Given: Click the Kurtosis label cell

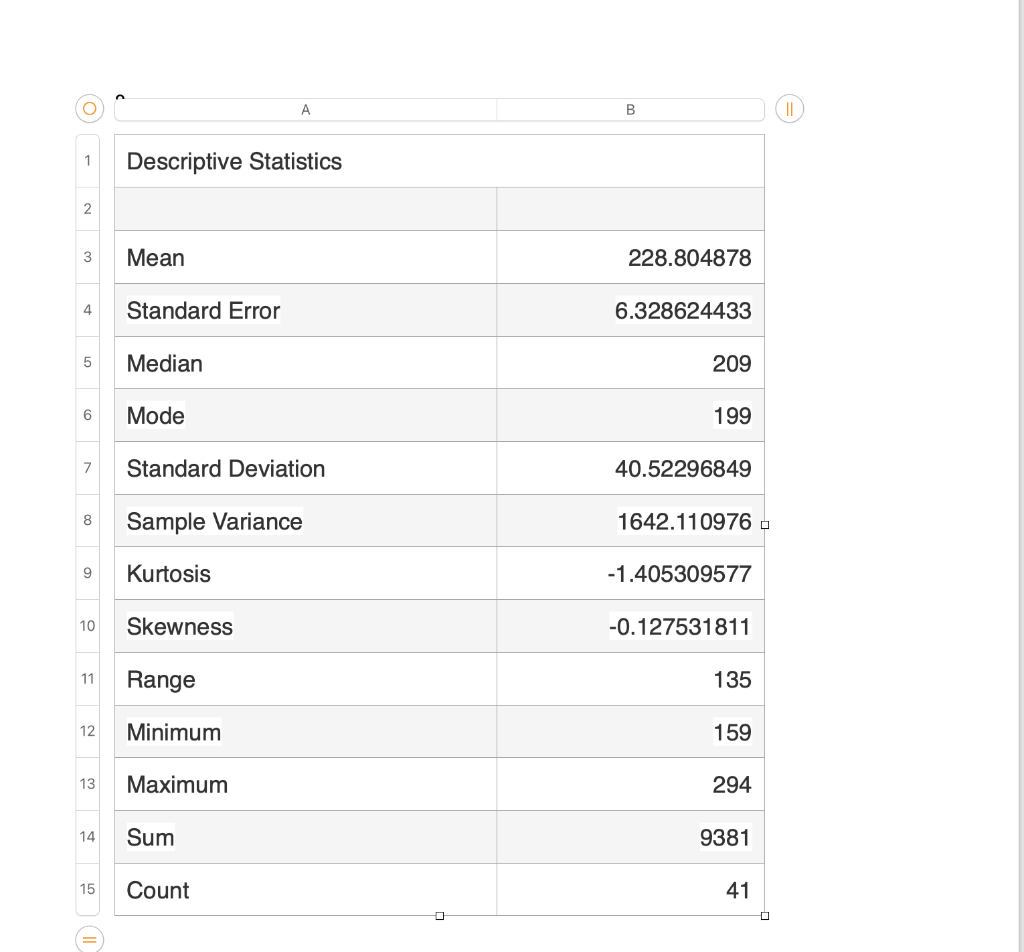Looking at the screenshot, I should 306,573.
